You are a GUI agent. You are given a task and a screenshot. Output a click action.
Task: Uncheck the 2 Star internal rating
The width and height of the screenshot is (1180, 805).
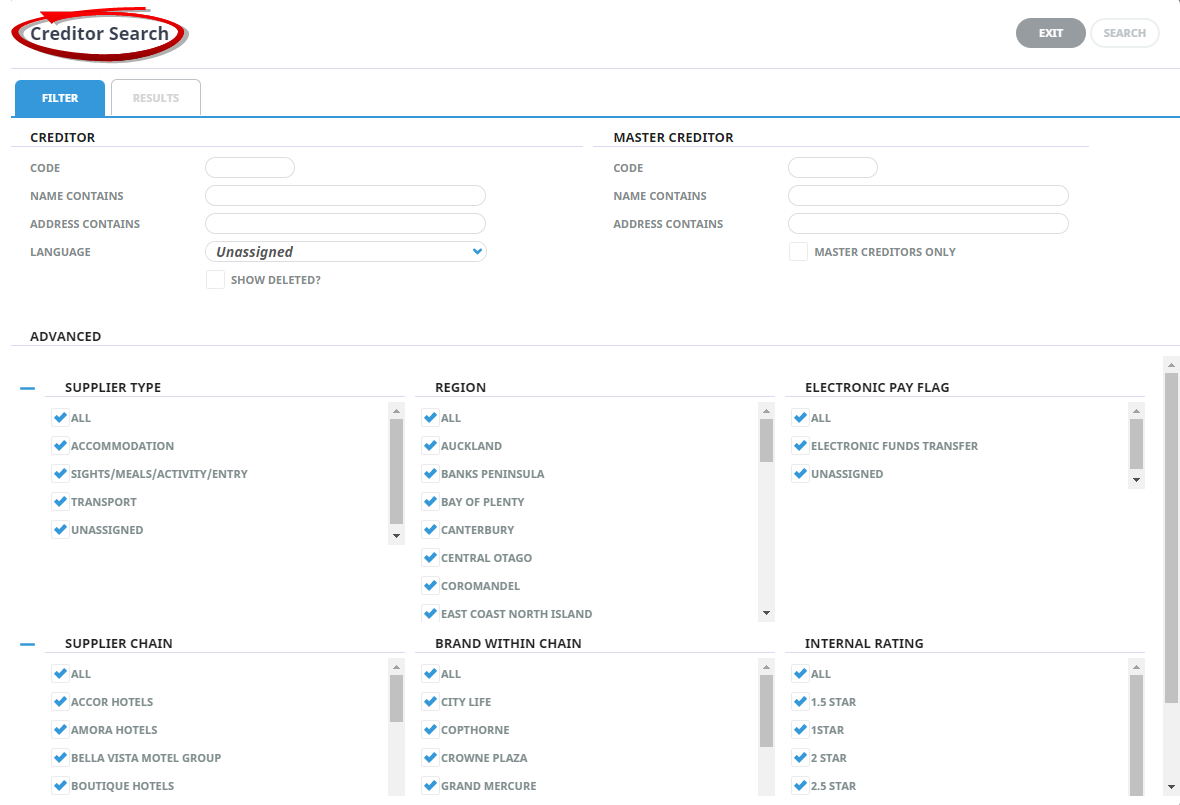(x=800, y=758)
